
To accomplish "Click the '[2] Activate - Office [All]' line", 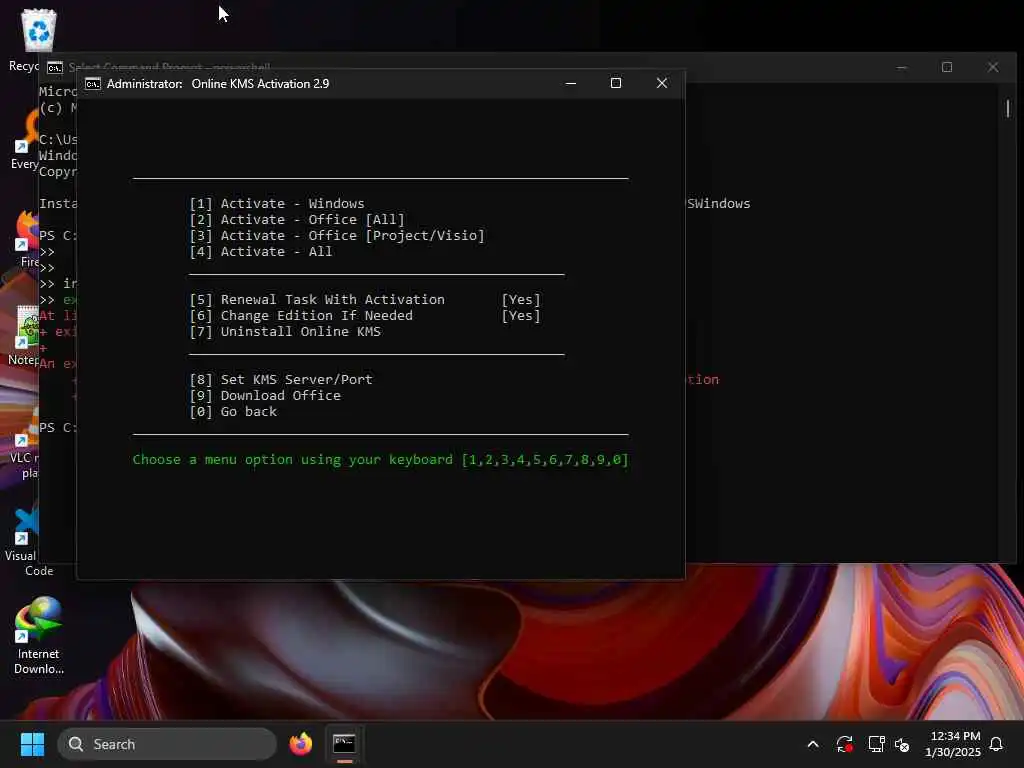I will (297, 219).
